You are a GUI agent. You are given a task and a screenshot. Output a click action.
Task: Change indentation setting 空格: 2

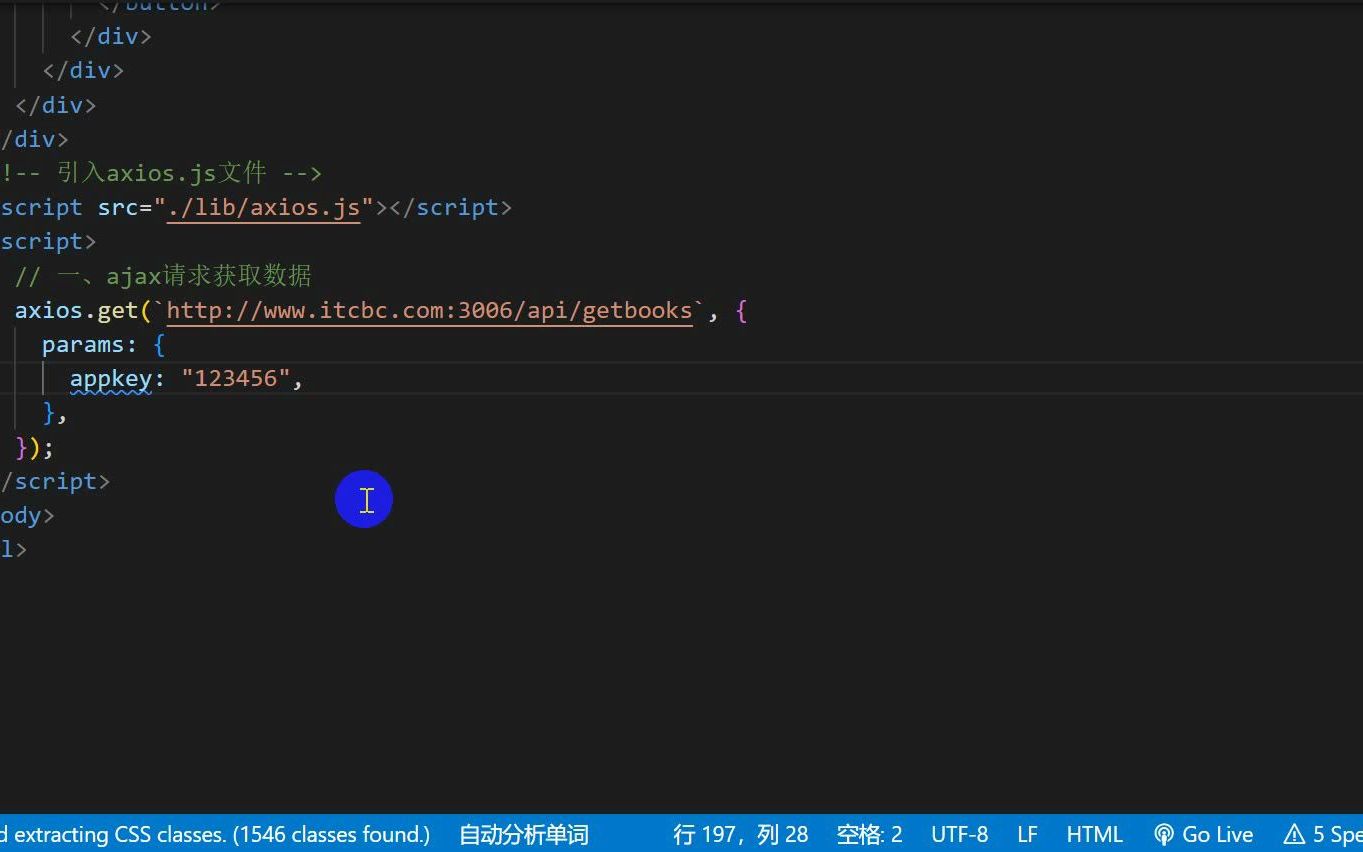[869, 834]
